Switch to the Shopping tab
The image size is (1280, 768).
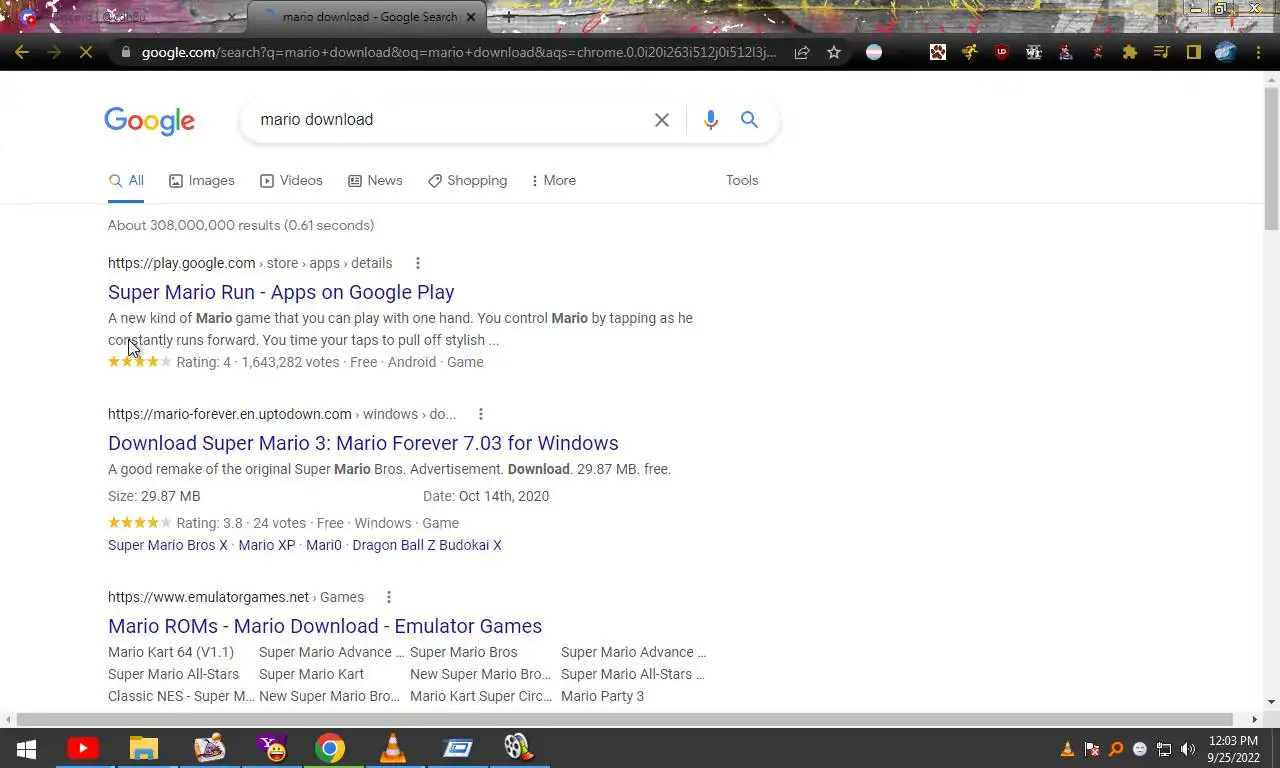coord(467,181)
